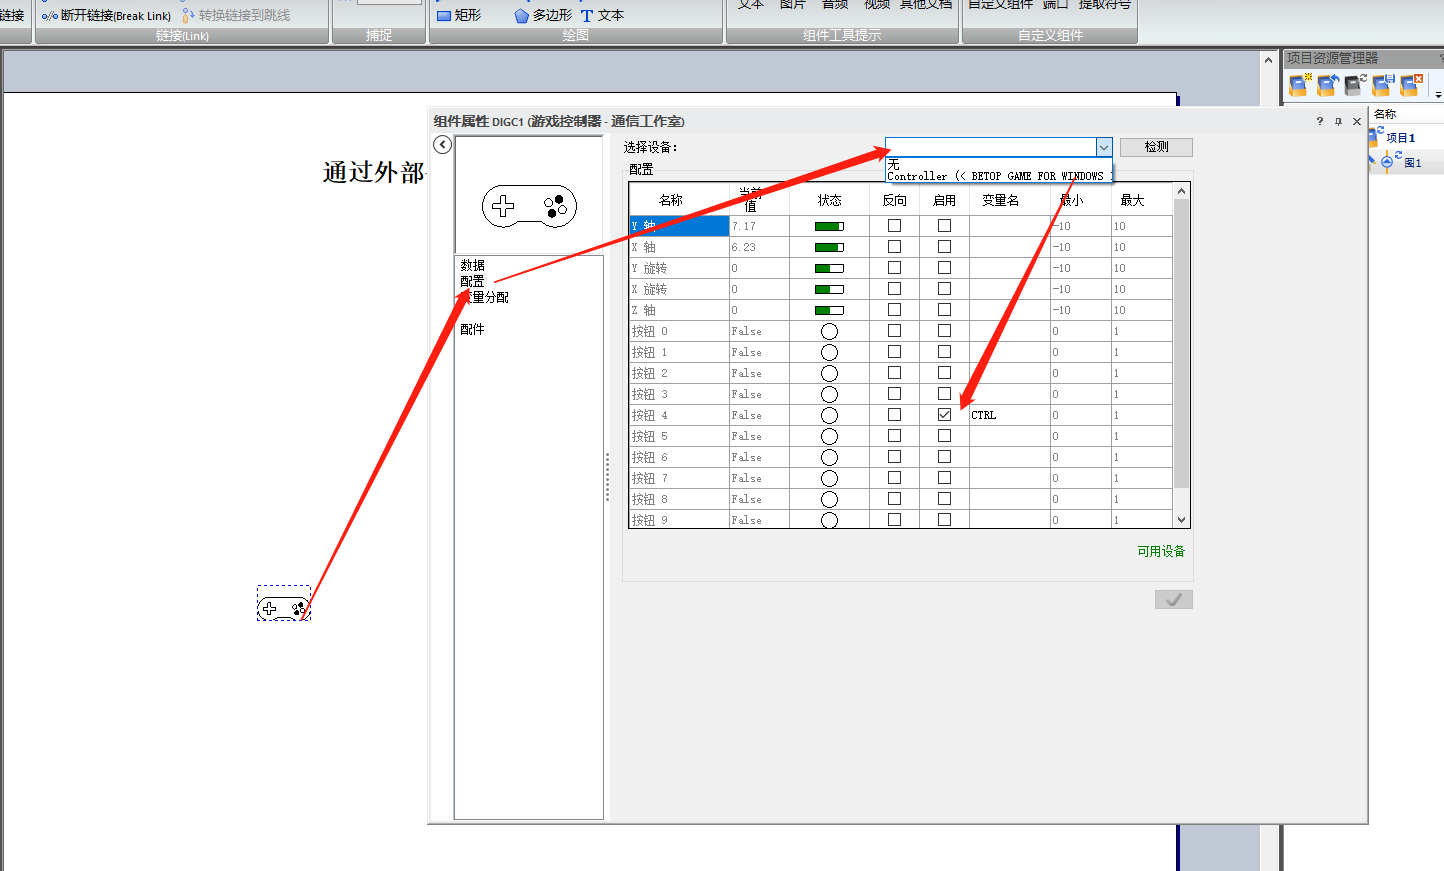
Task: Click the 可用设备 link
Action: 1161,551
